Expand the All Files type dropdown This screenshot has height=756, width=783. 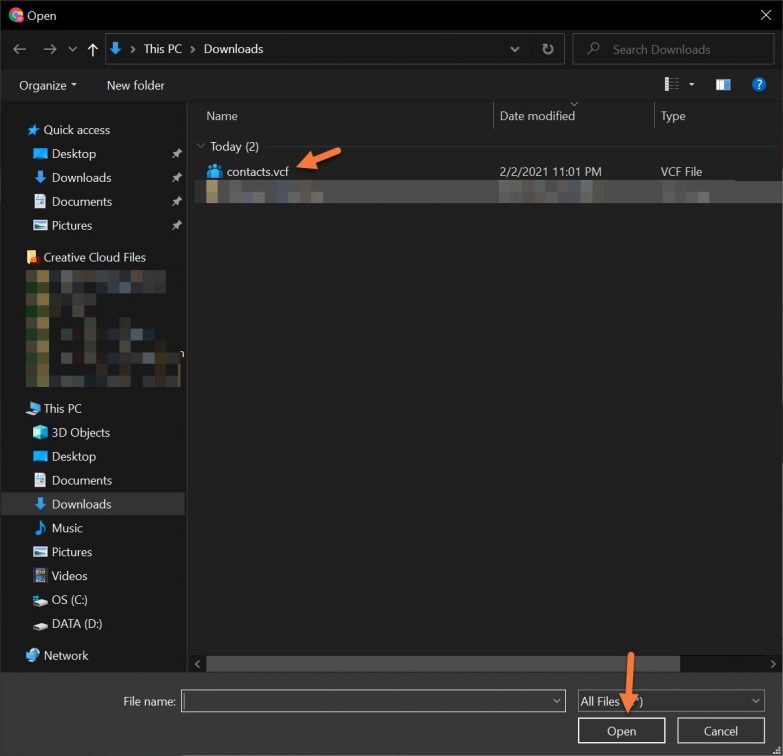[670, 702]
